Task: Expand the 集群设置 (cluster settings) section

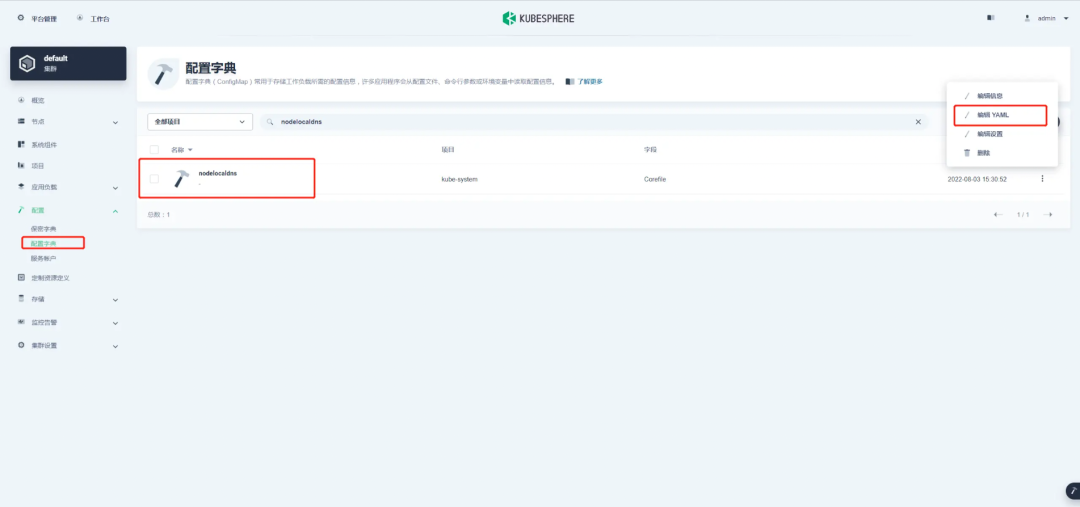Action: 68,345
